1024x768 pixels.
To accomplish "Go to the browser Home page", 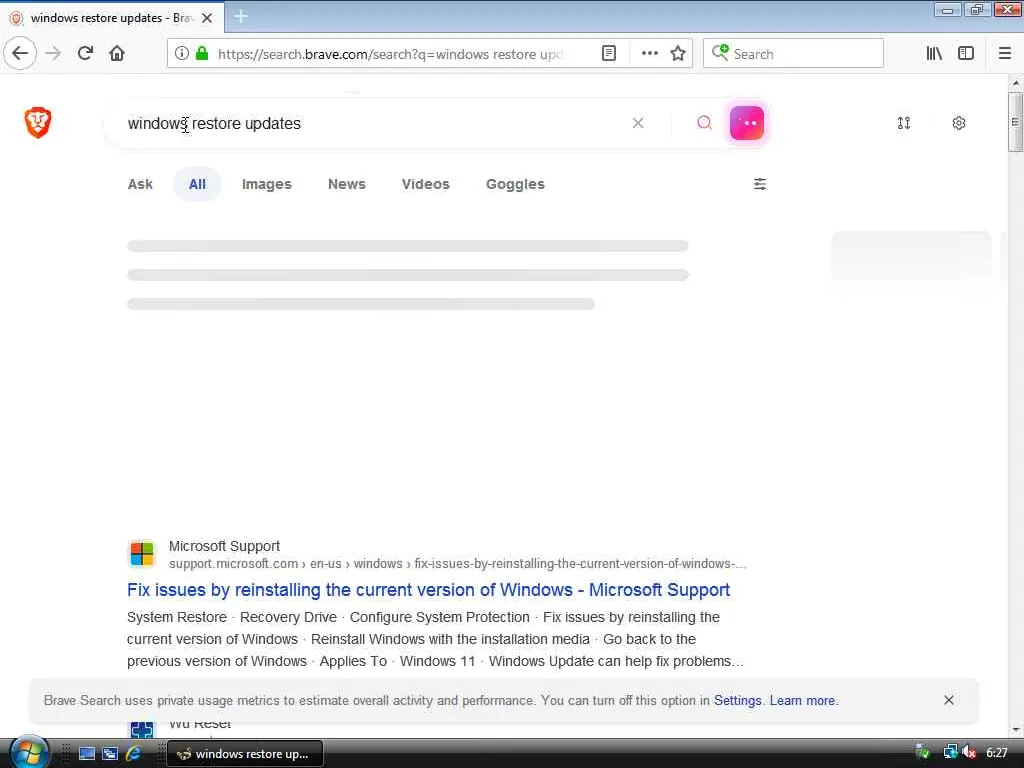I will [117, 53].
